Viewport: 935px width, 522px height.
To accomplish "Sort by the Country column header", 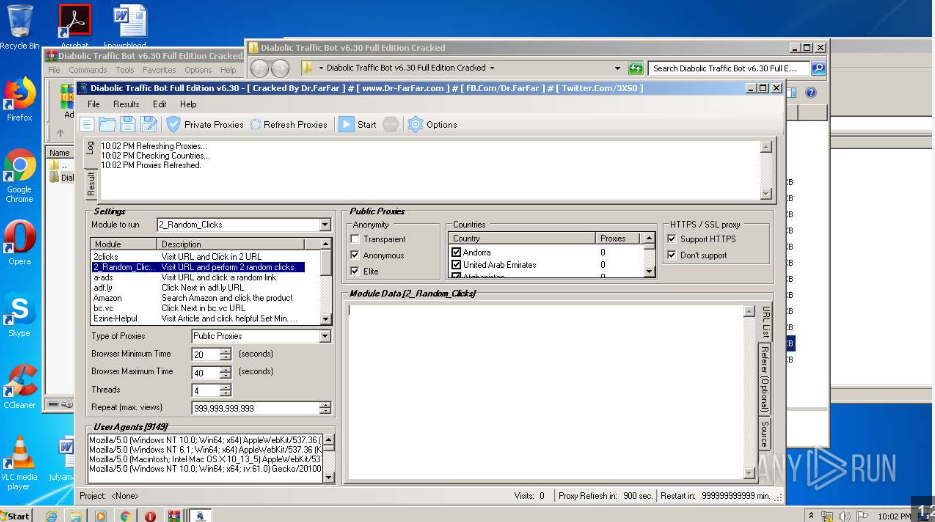I will [522, 238].
